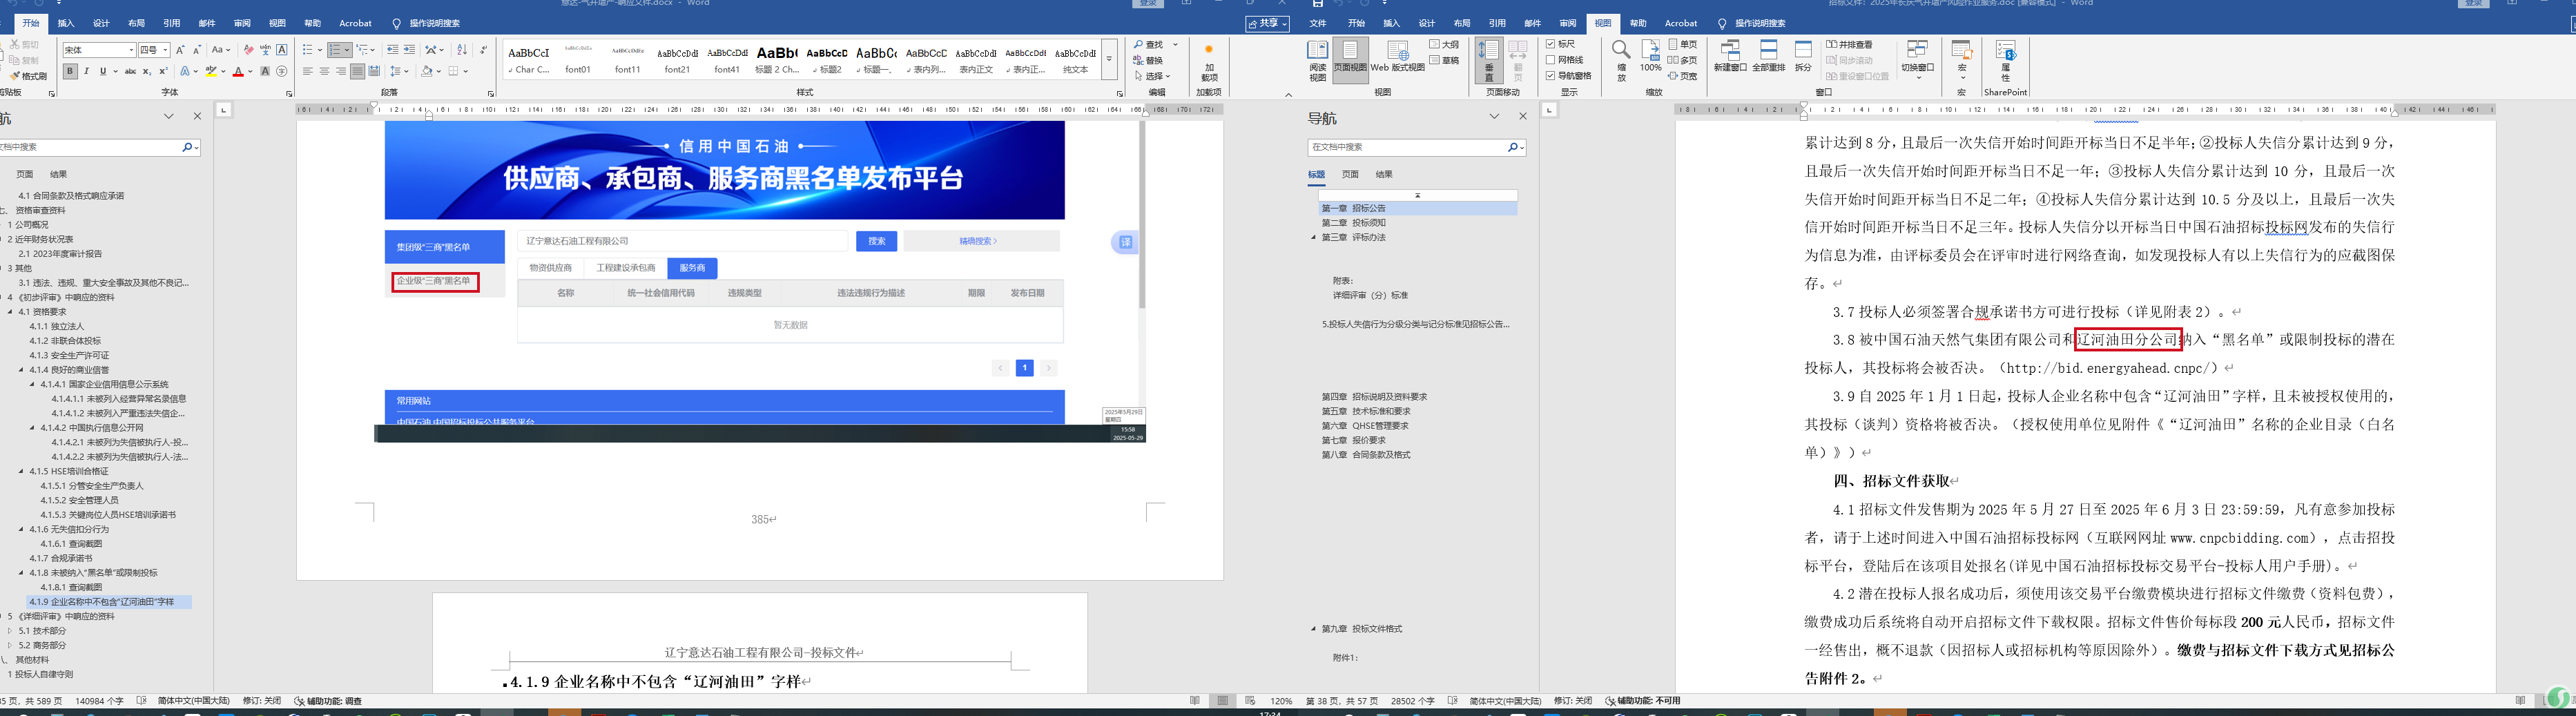Switch to Outline (大纲) view

1444,44
